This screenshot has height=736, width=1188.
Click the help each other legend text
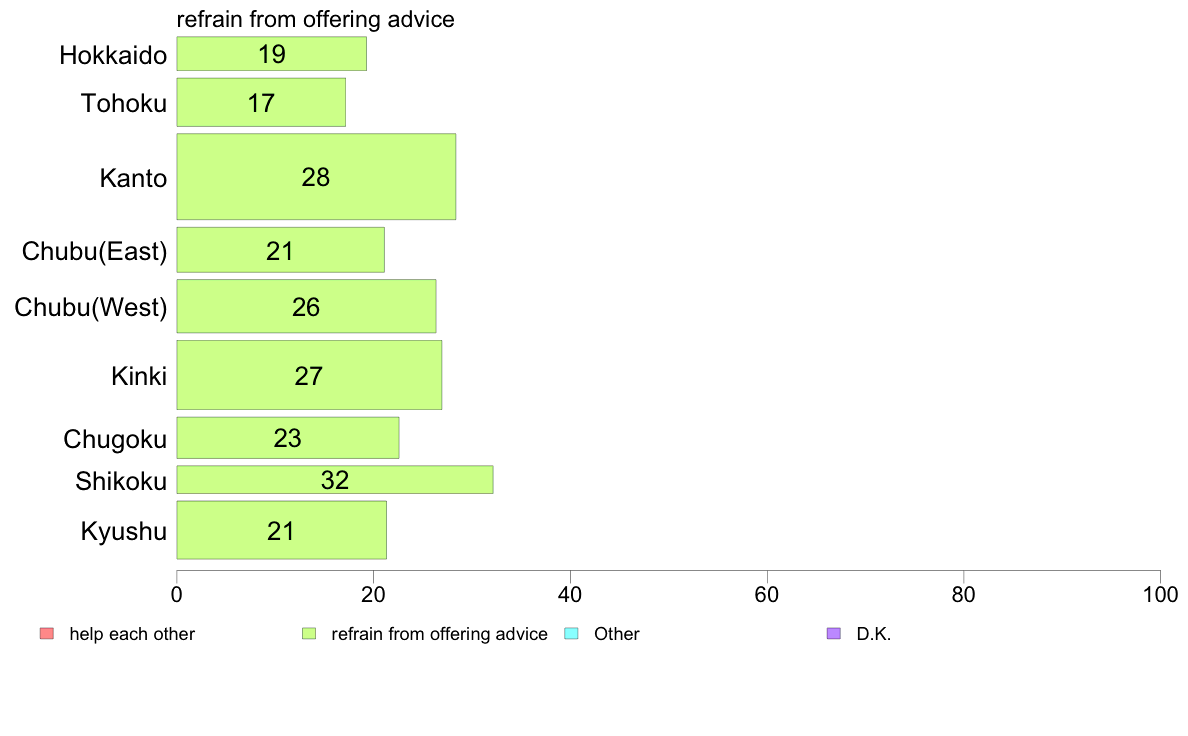click(x=132, y=634)
